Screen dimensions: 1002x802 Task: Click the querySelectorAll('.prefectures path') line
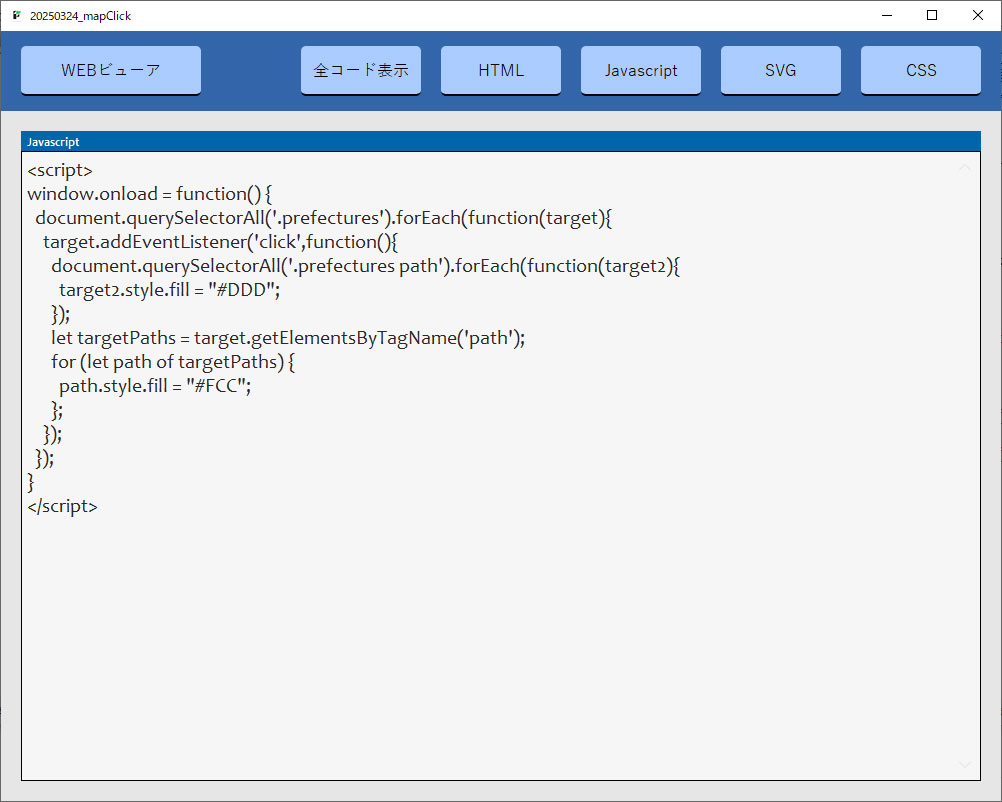[366, 266]
